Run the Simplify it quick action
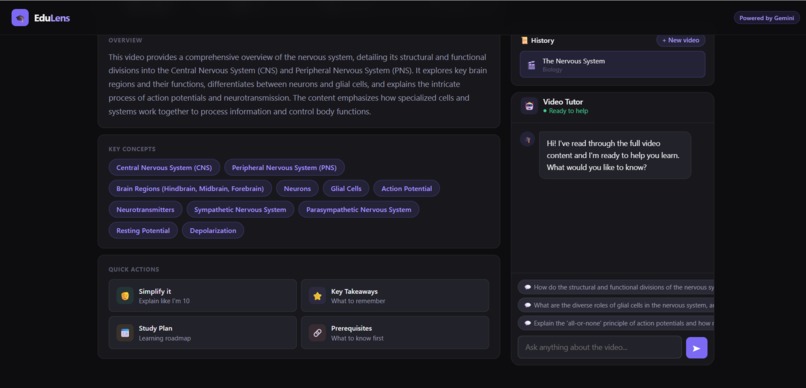This screenshot has width=806, height=388. [203, 295]
